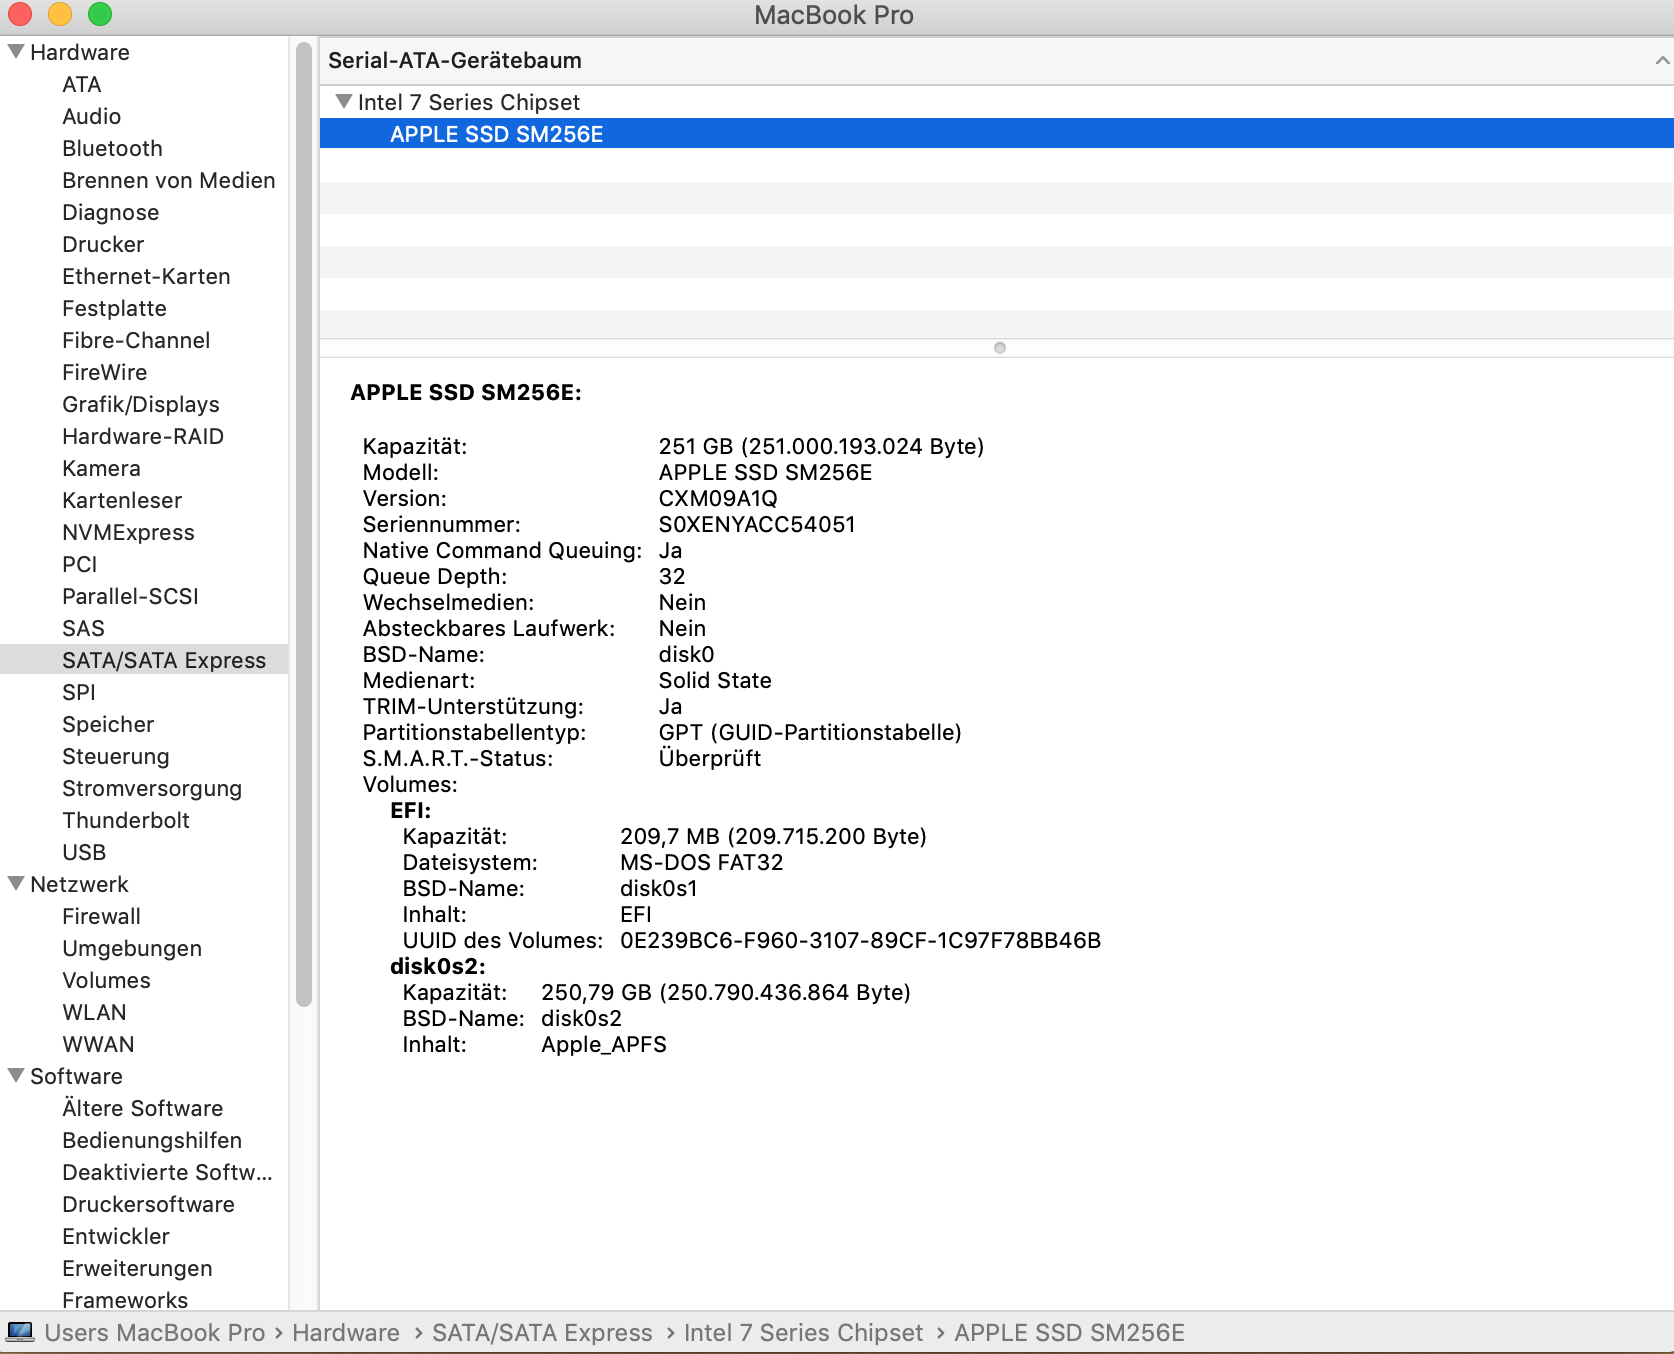This screenshot has height=1354, width=1674.
Task: Go to Users MacBook Pro in path bar
Action: pyautogui.click(x=155, y=1333)
